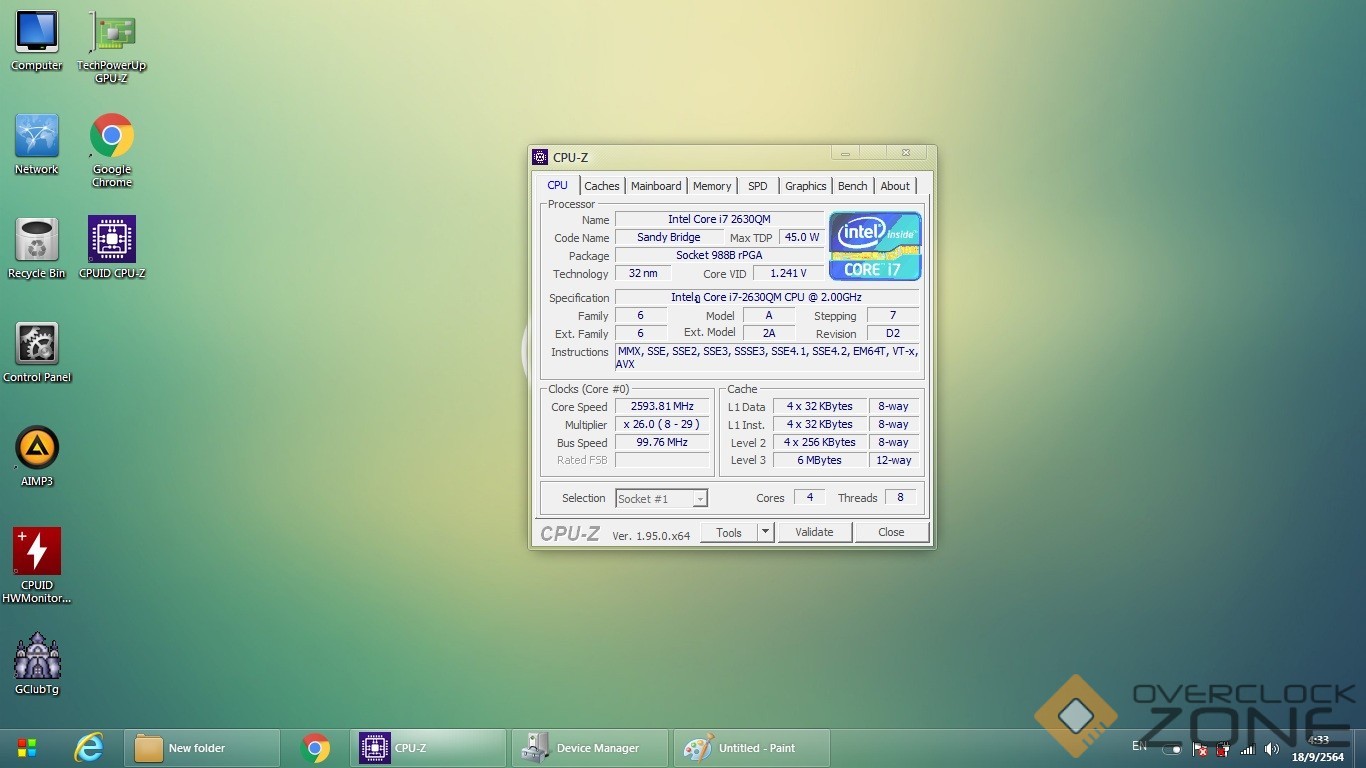The height and width of the screenshot is (768, 1366).
Task: Open the Memory tab
Action: coord(712,186)
